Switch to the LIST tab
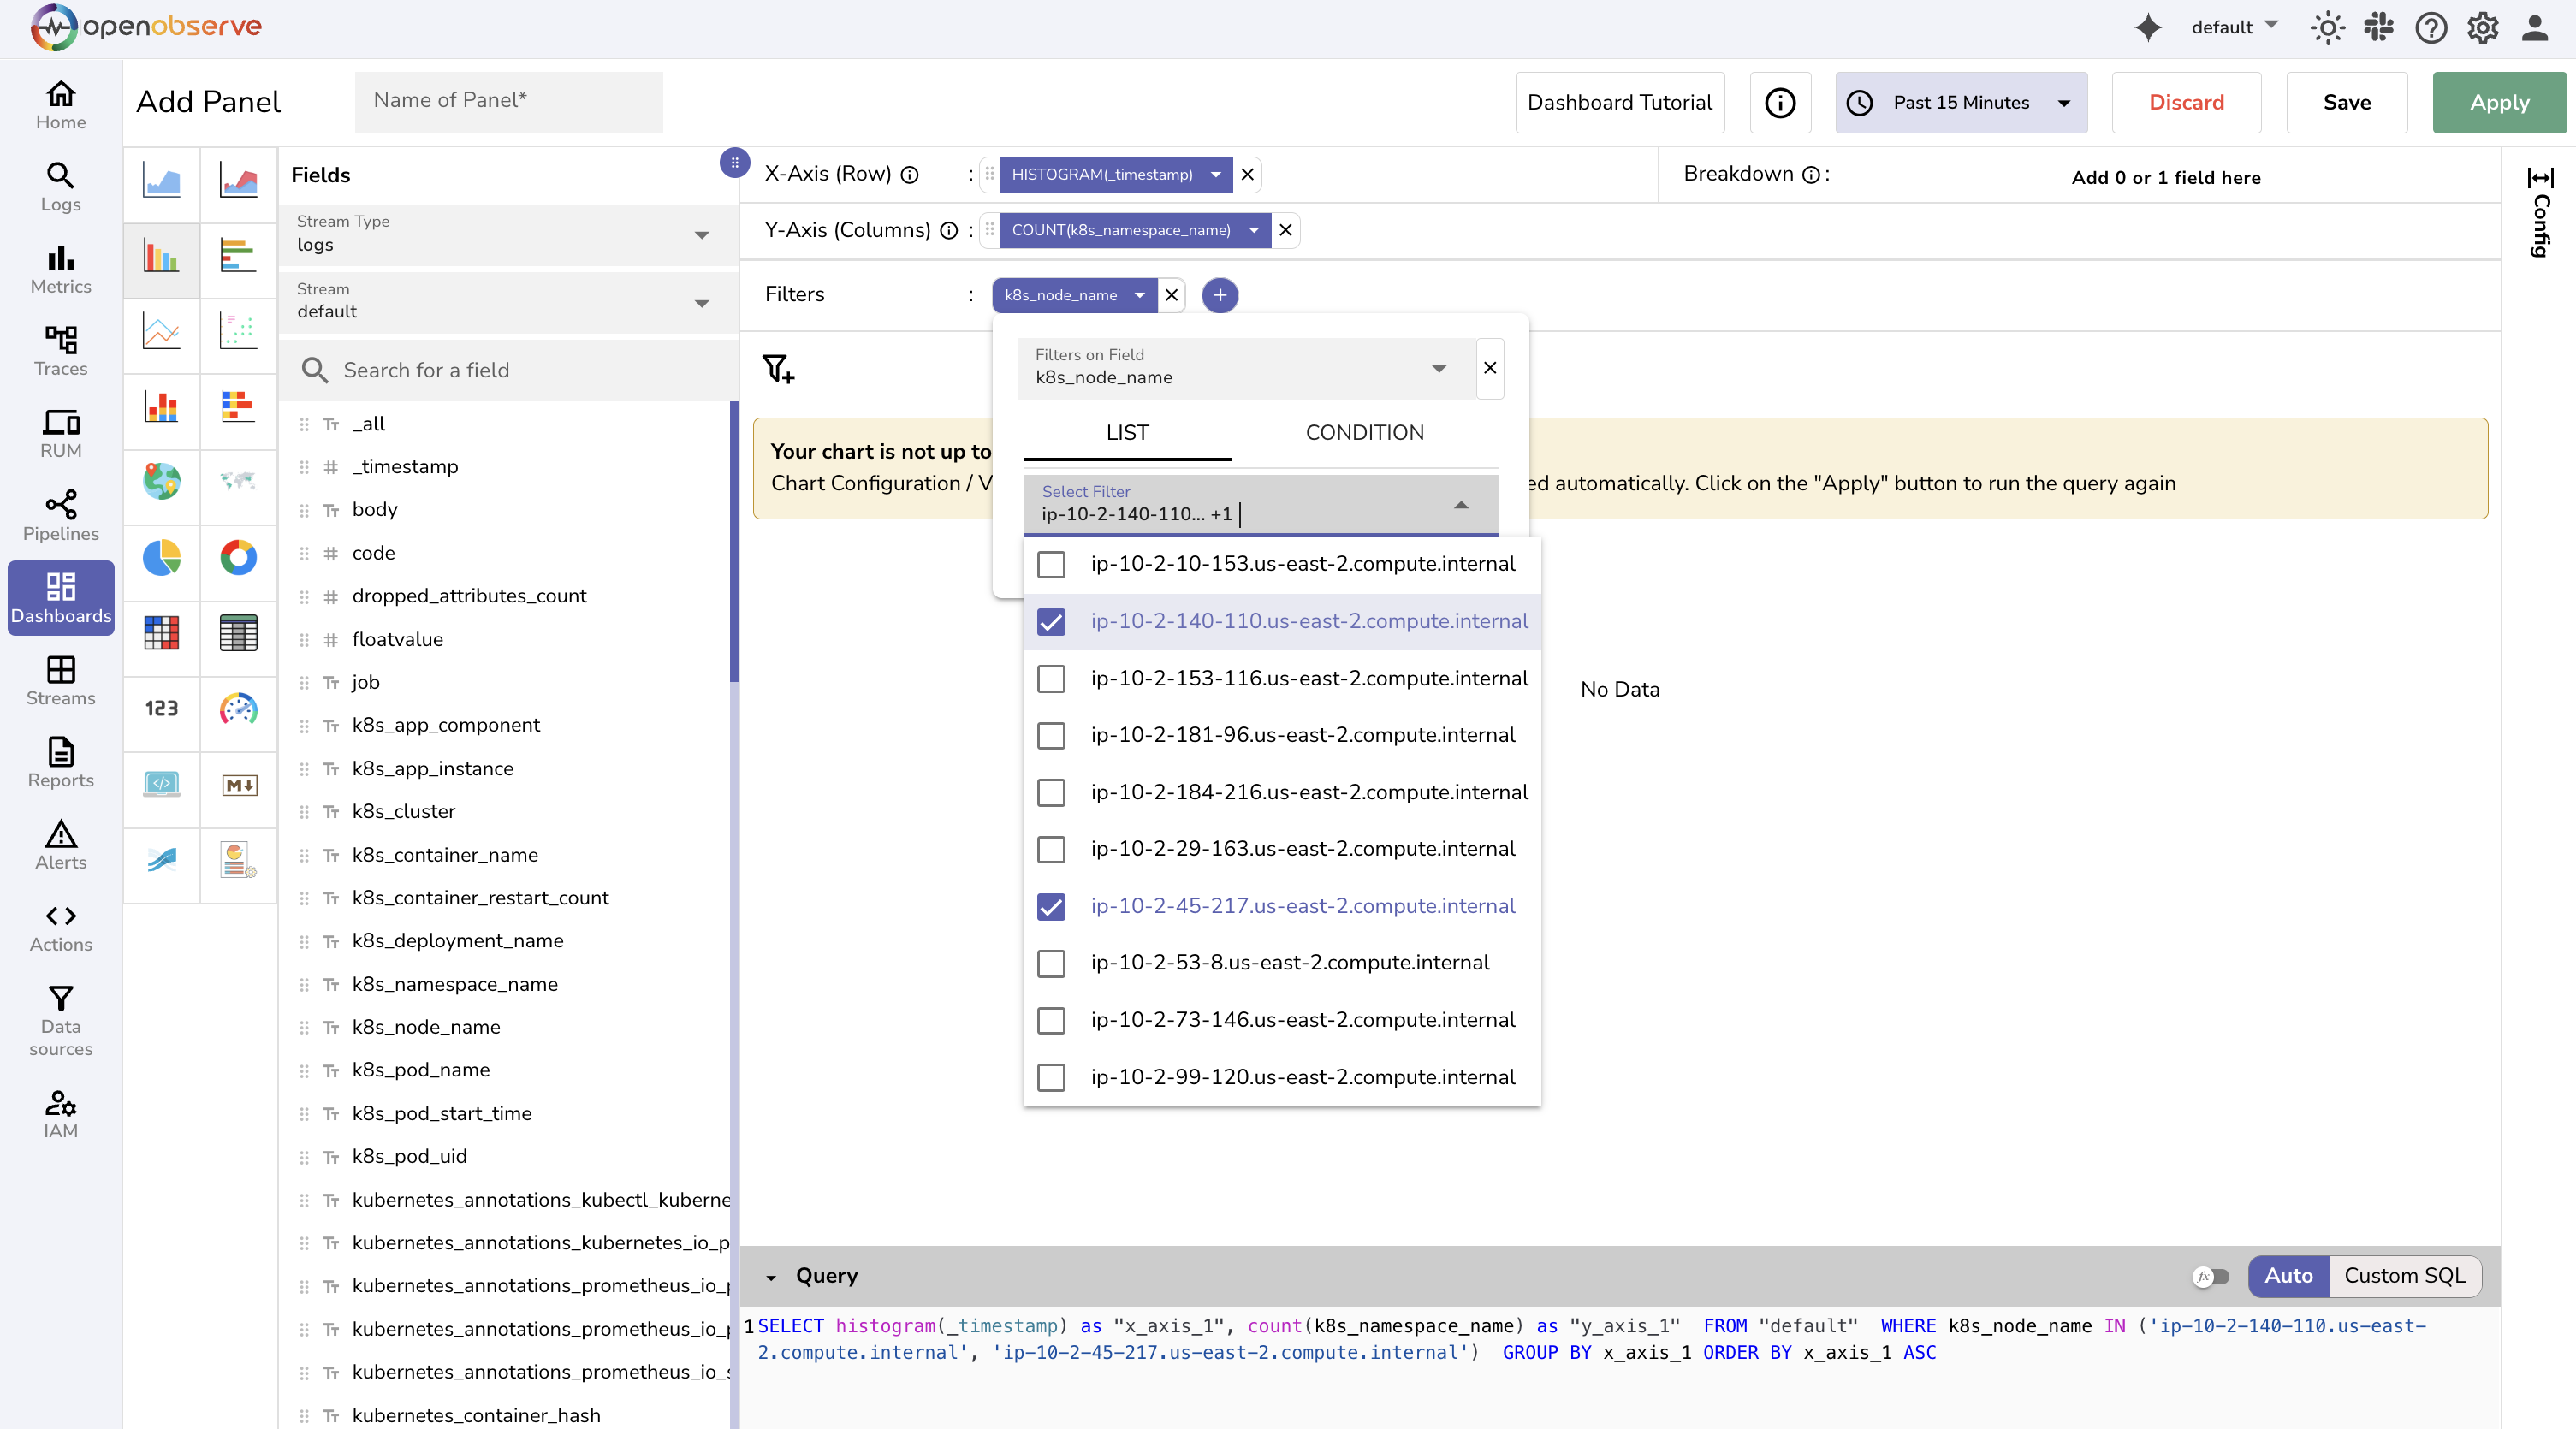The height and width of the screenshot is (1429, 2576). (x=1127, y=433)
